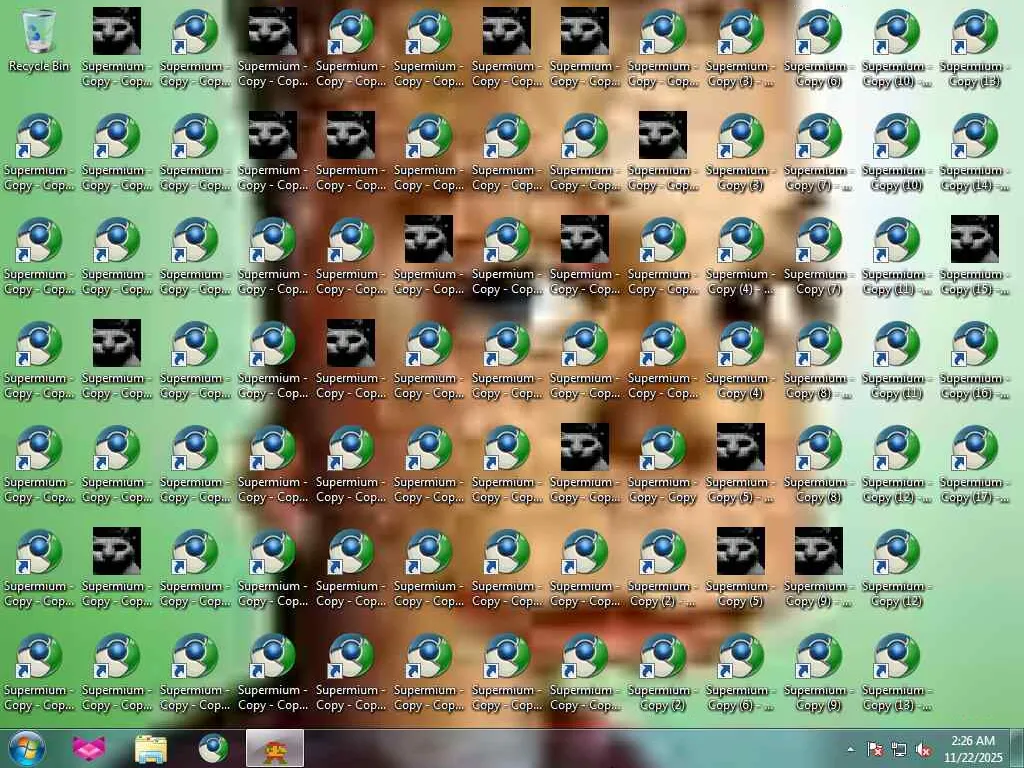Screen dimensions: 1024x768
Task: Open shortcut labeled "Supermium - Copy (11) - ..."
Action: [x=896, y=255]
